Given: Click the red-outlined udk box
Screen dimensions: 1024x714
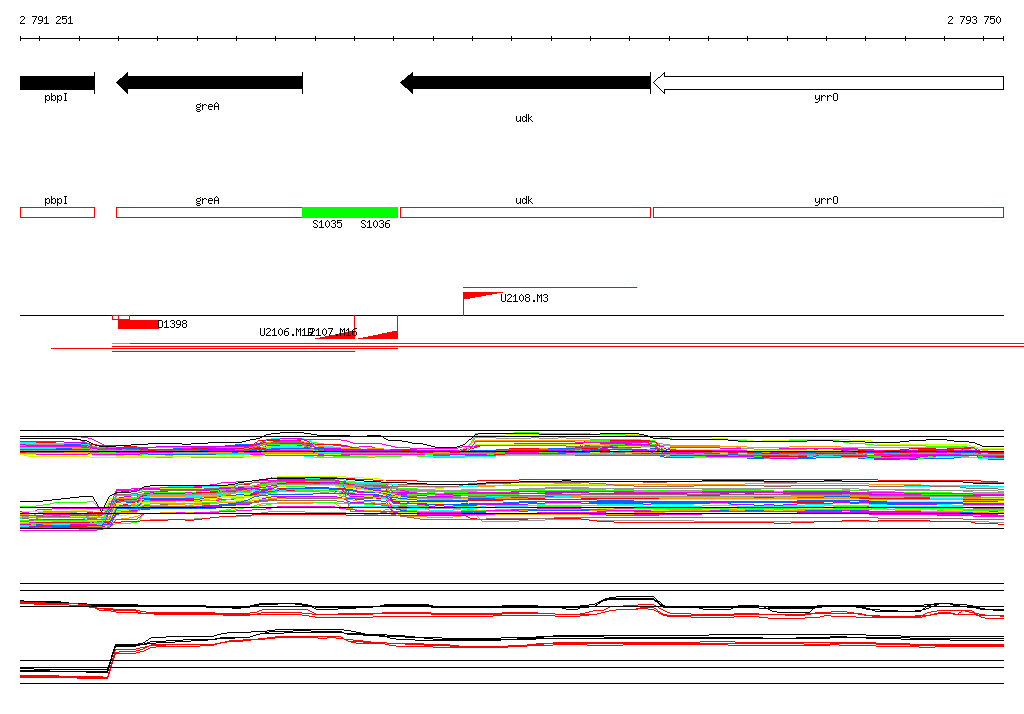Looking at the screenshot, I should (525, 212).
